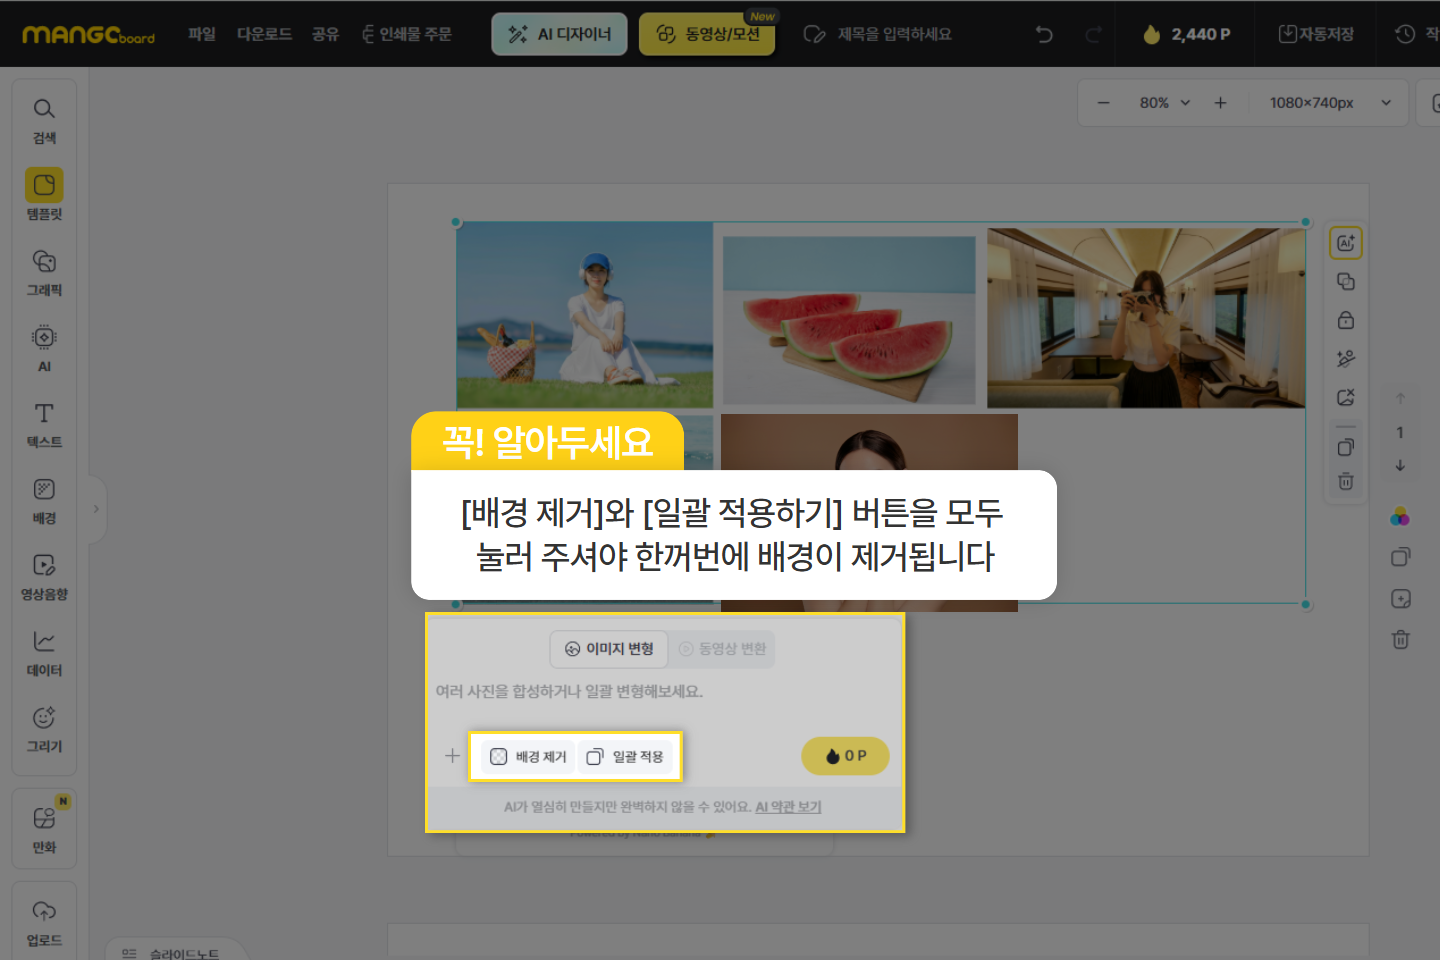Open the 데이터 chart panel
Viewport: 1440px width, 960px height.
[x=44, y=652]
